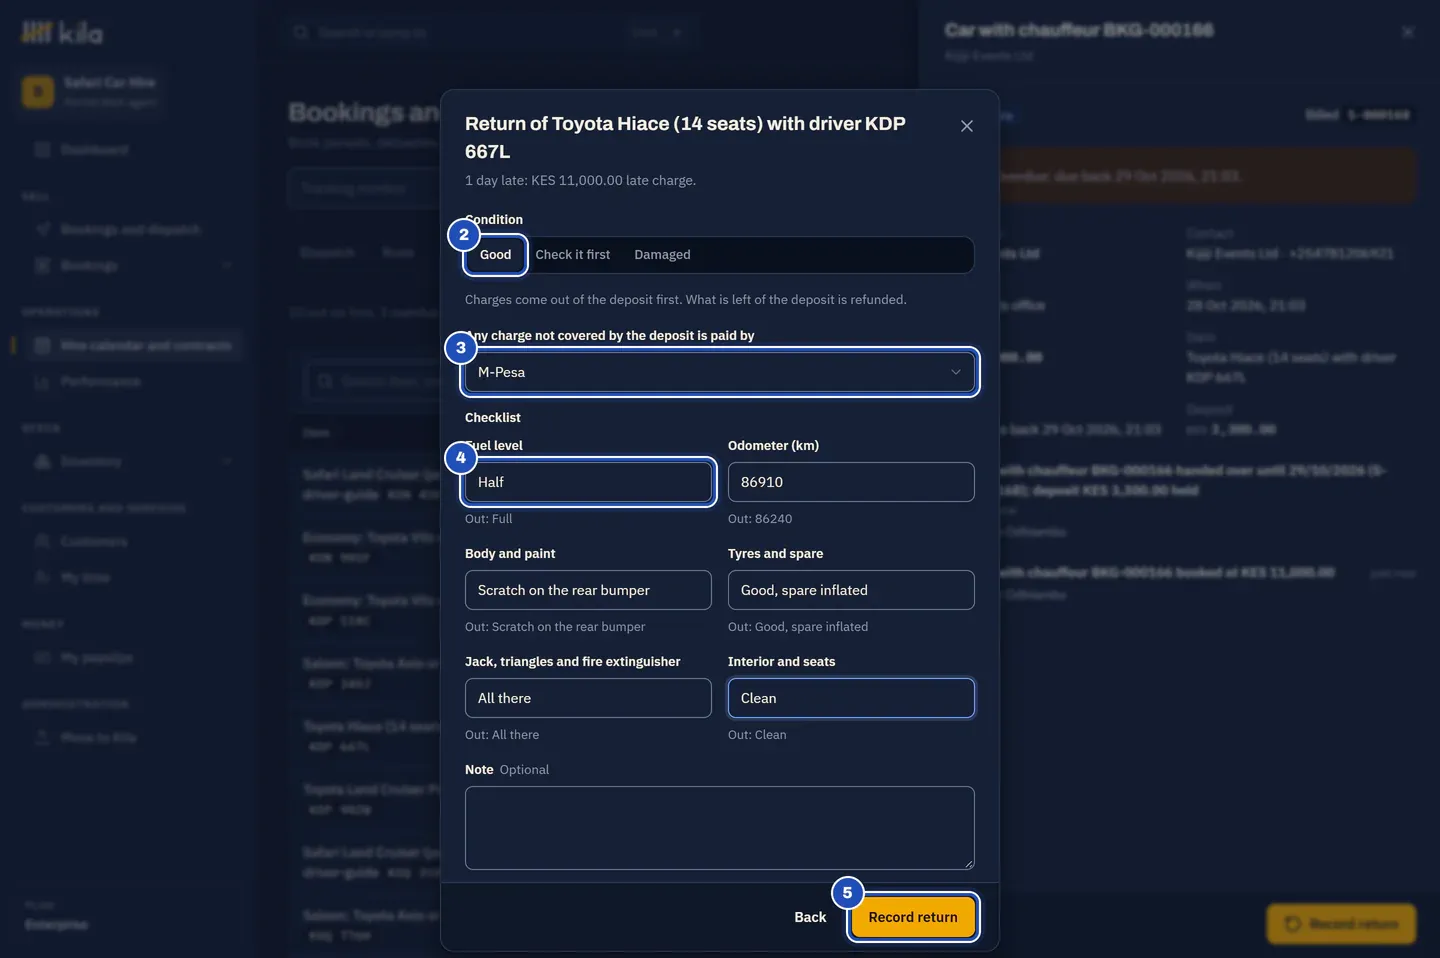The width and height of the screenshot is (1440, 958).
Task: Click the "Interior and seats" label
Action: coord(781,662)
